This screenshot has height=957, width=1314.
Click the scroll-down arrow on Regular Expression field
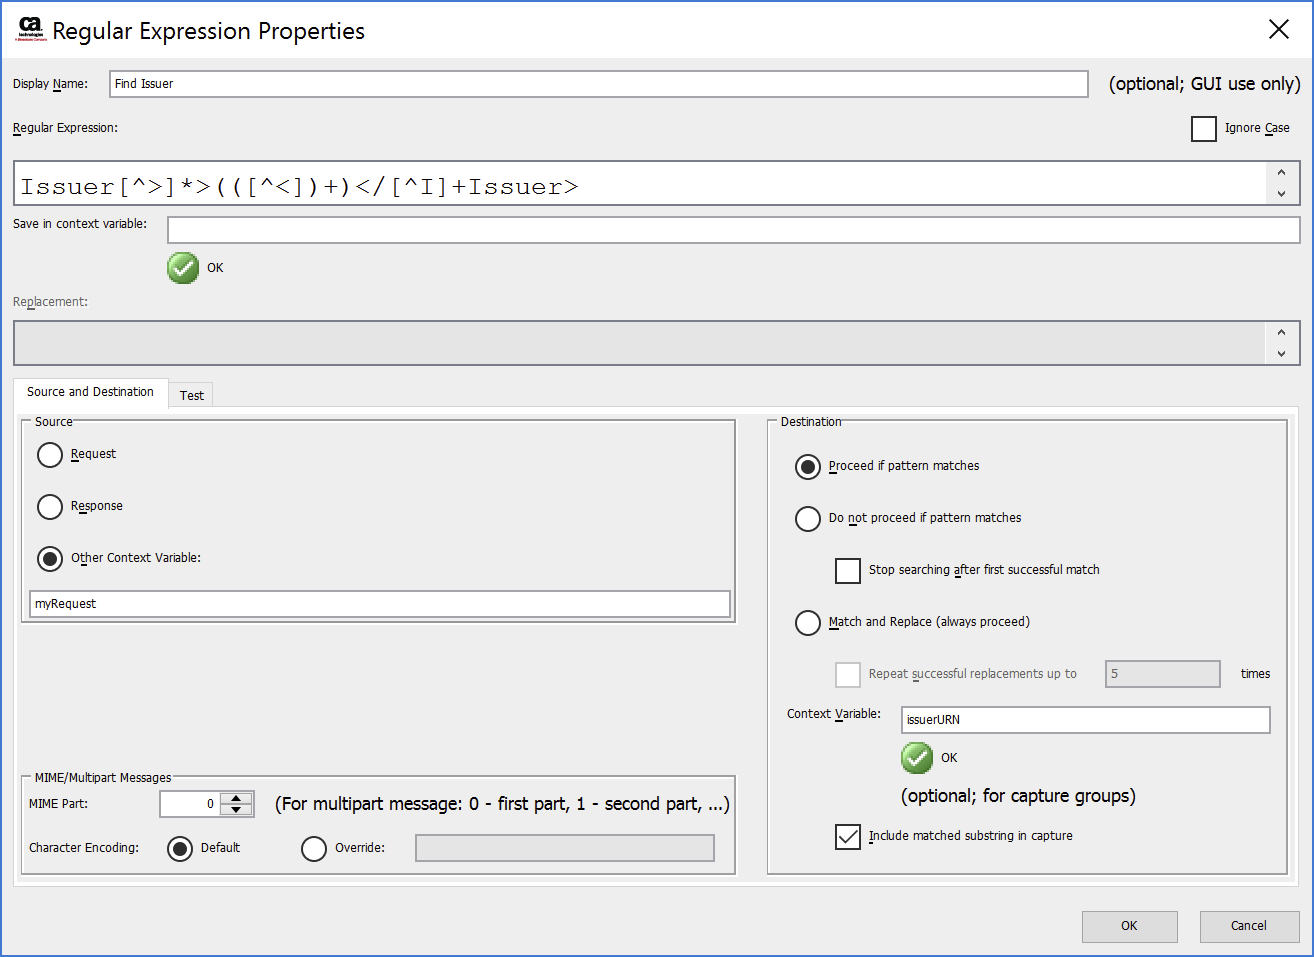click(1282, 195)
